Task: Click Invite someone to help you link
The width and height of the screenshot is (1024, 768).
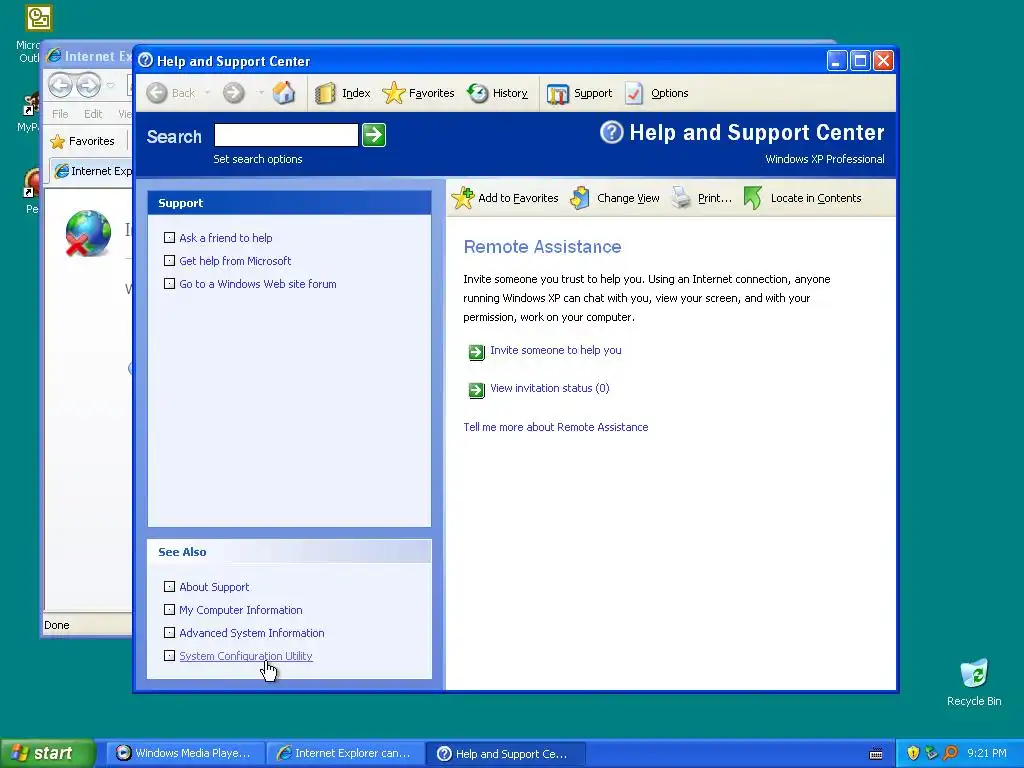Action: tap(556, 350)
